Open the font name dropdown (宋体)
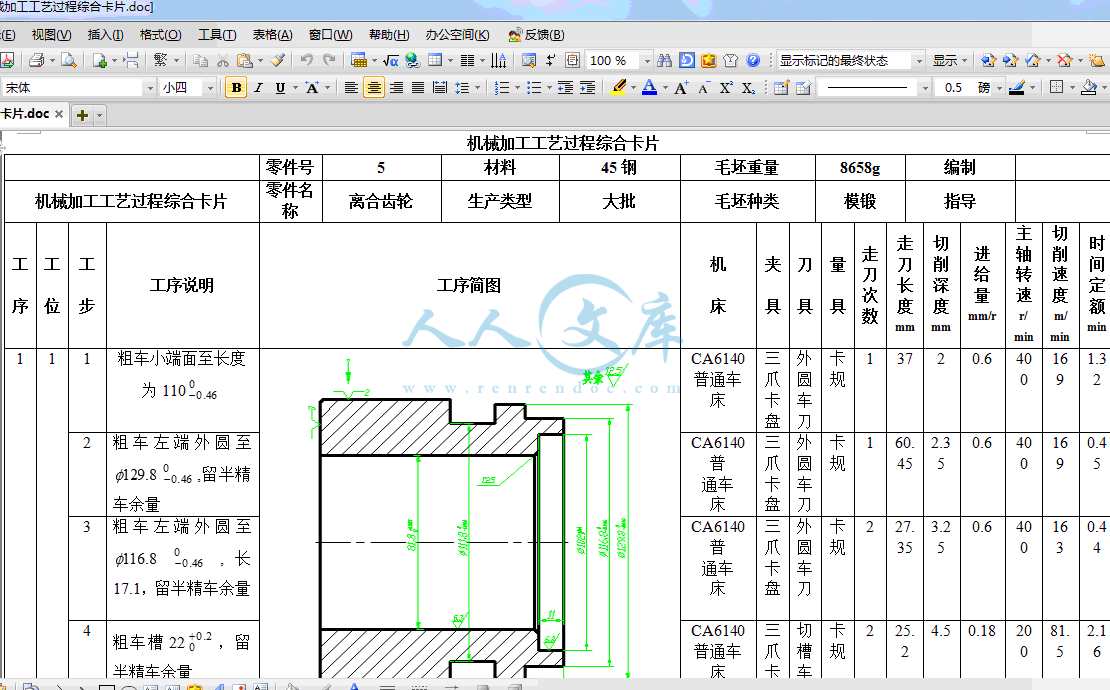 coord(149,88)
